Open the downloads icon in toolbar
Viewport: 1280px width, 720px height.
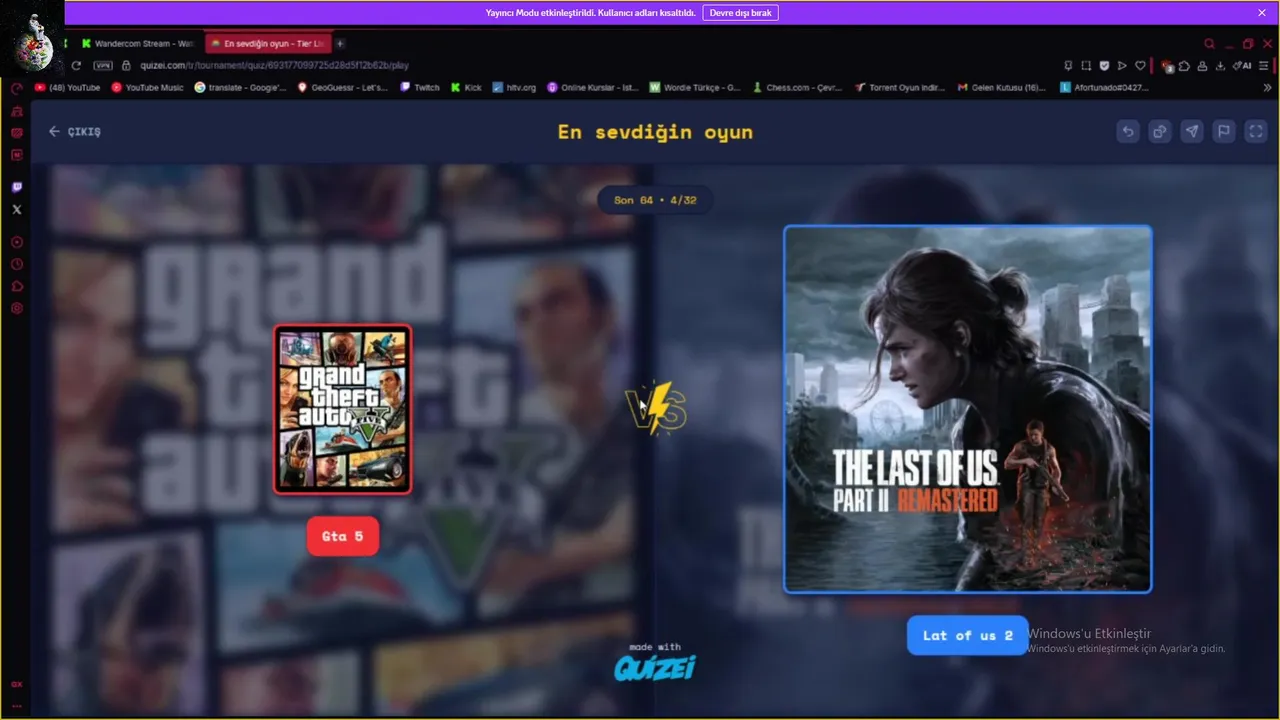pos(1220,66)
